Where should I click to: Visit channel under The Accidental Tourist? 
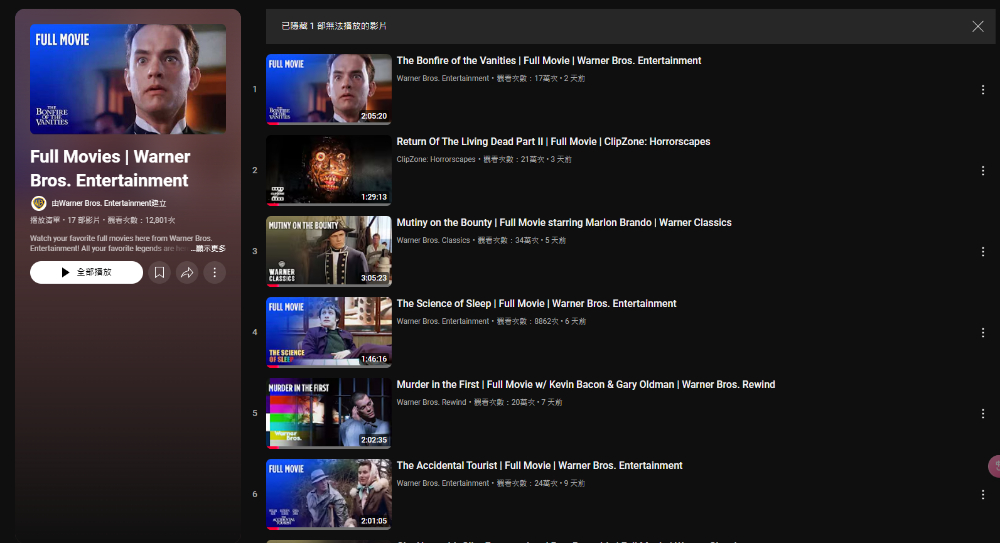(x=443, y=484)
